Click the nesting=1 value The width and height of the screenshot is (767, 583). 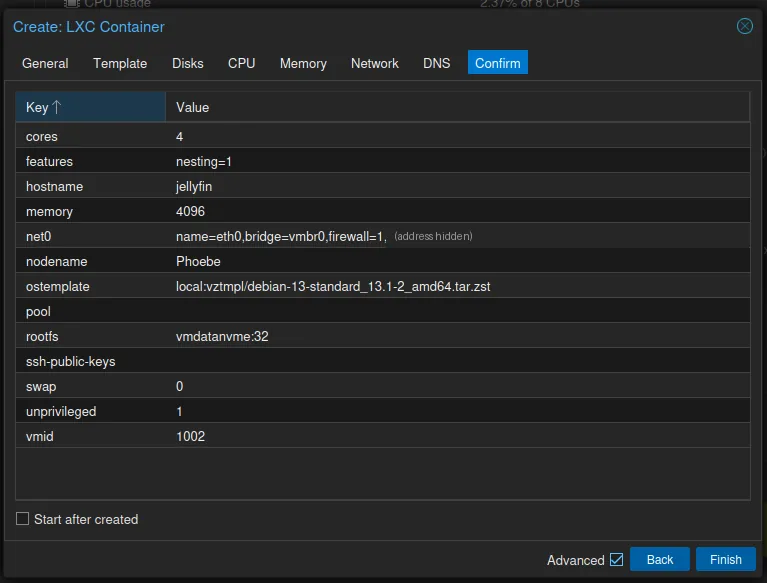click(203, 161)
